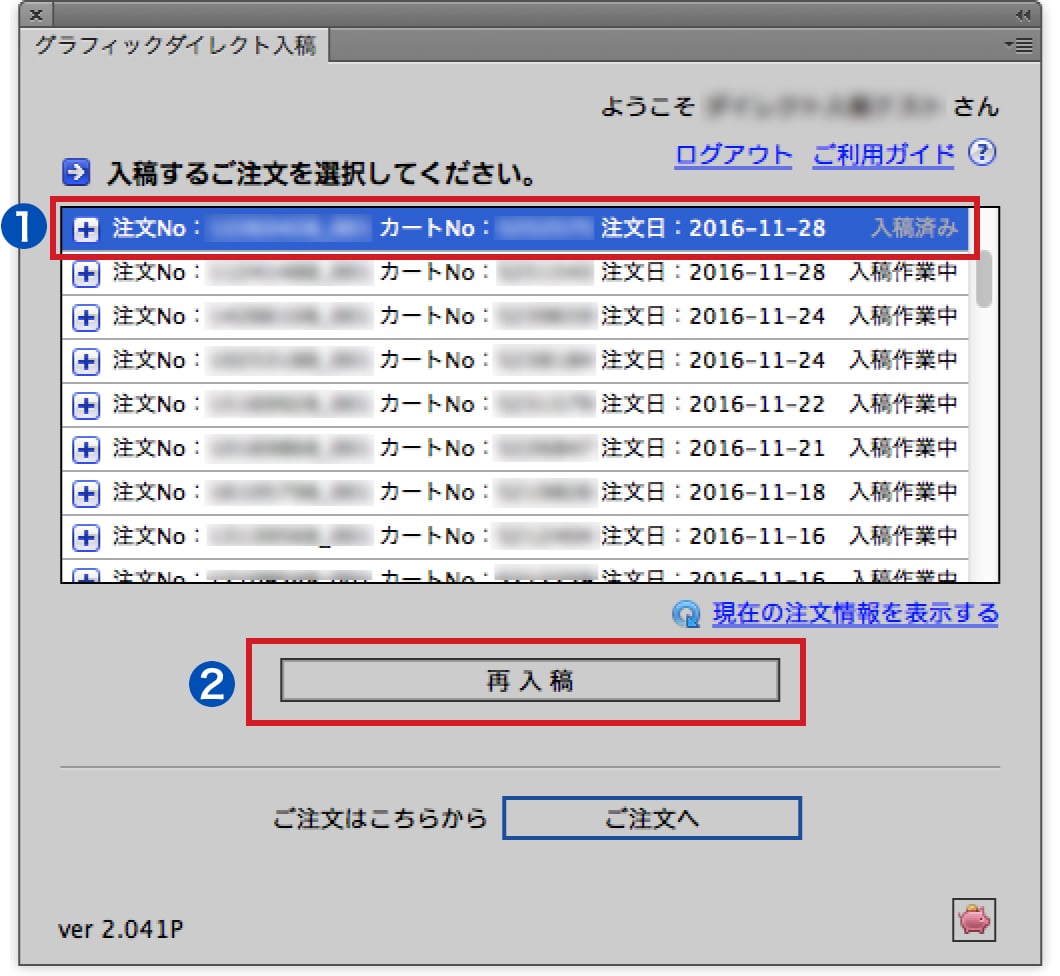Collapse panel with the double-arrow icon
The width and height of the screenshot is (1060, 976).
tap(1021, 14)
